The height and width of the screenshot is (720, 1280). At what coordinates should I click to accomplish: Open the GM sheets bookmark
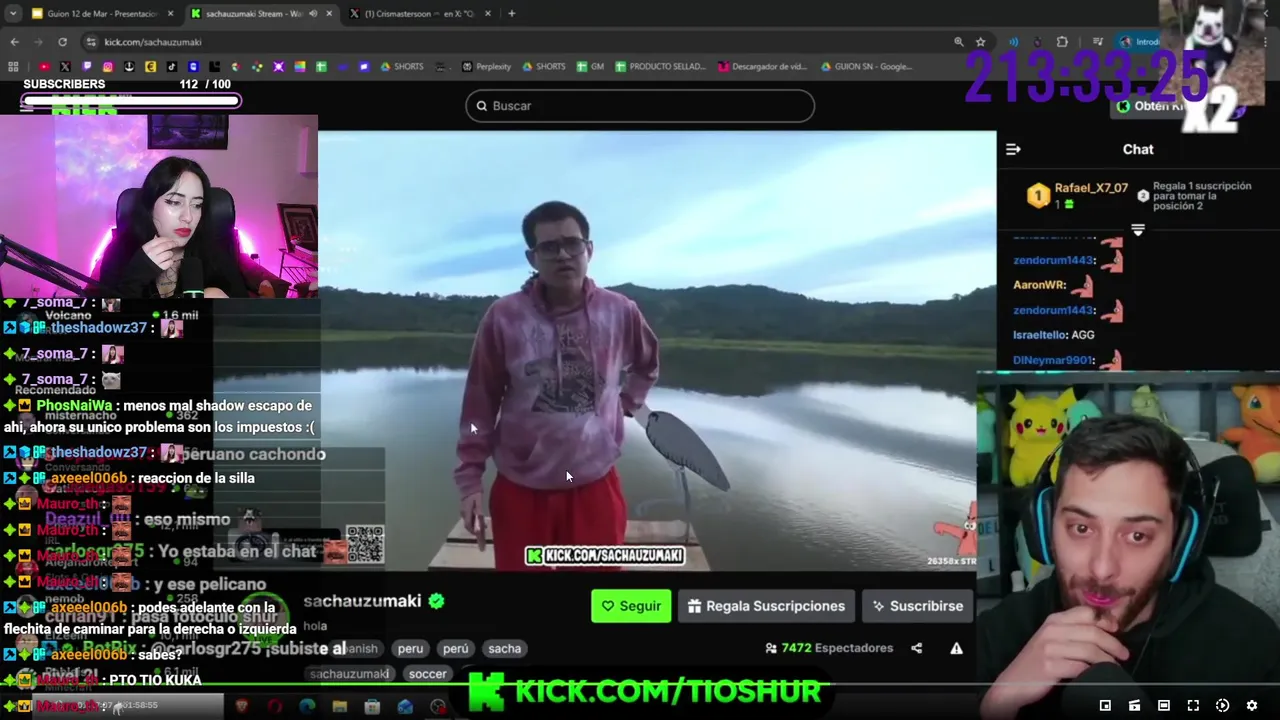point(589,67)
